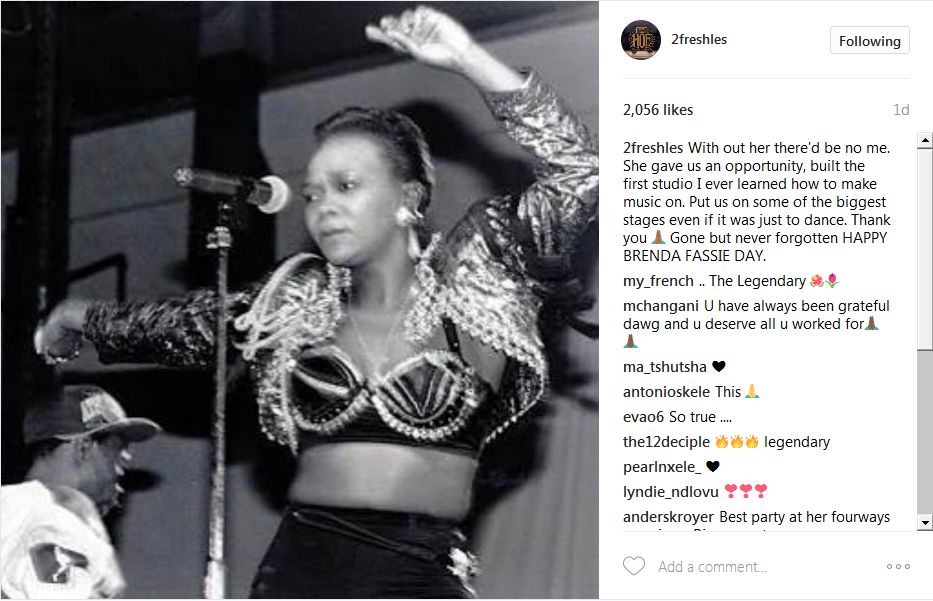Open commenter anderskroyer profile

(668, 517)
